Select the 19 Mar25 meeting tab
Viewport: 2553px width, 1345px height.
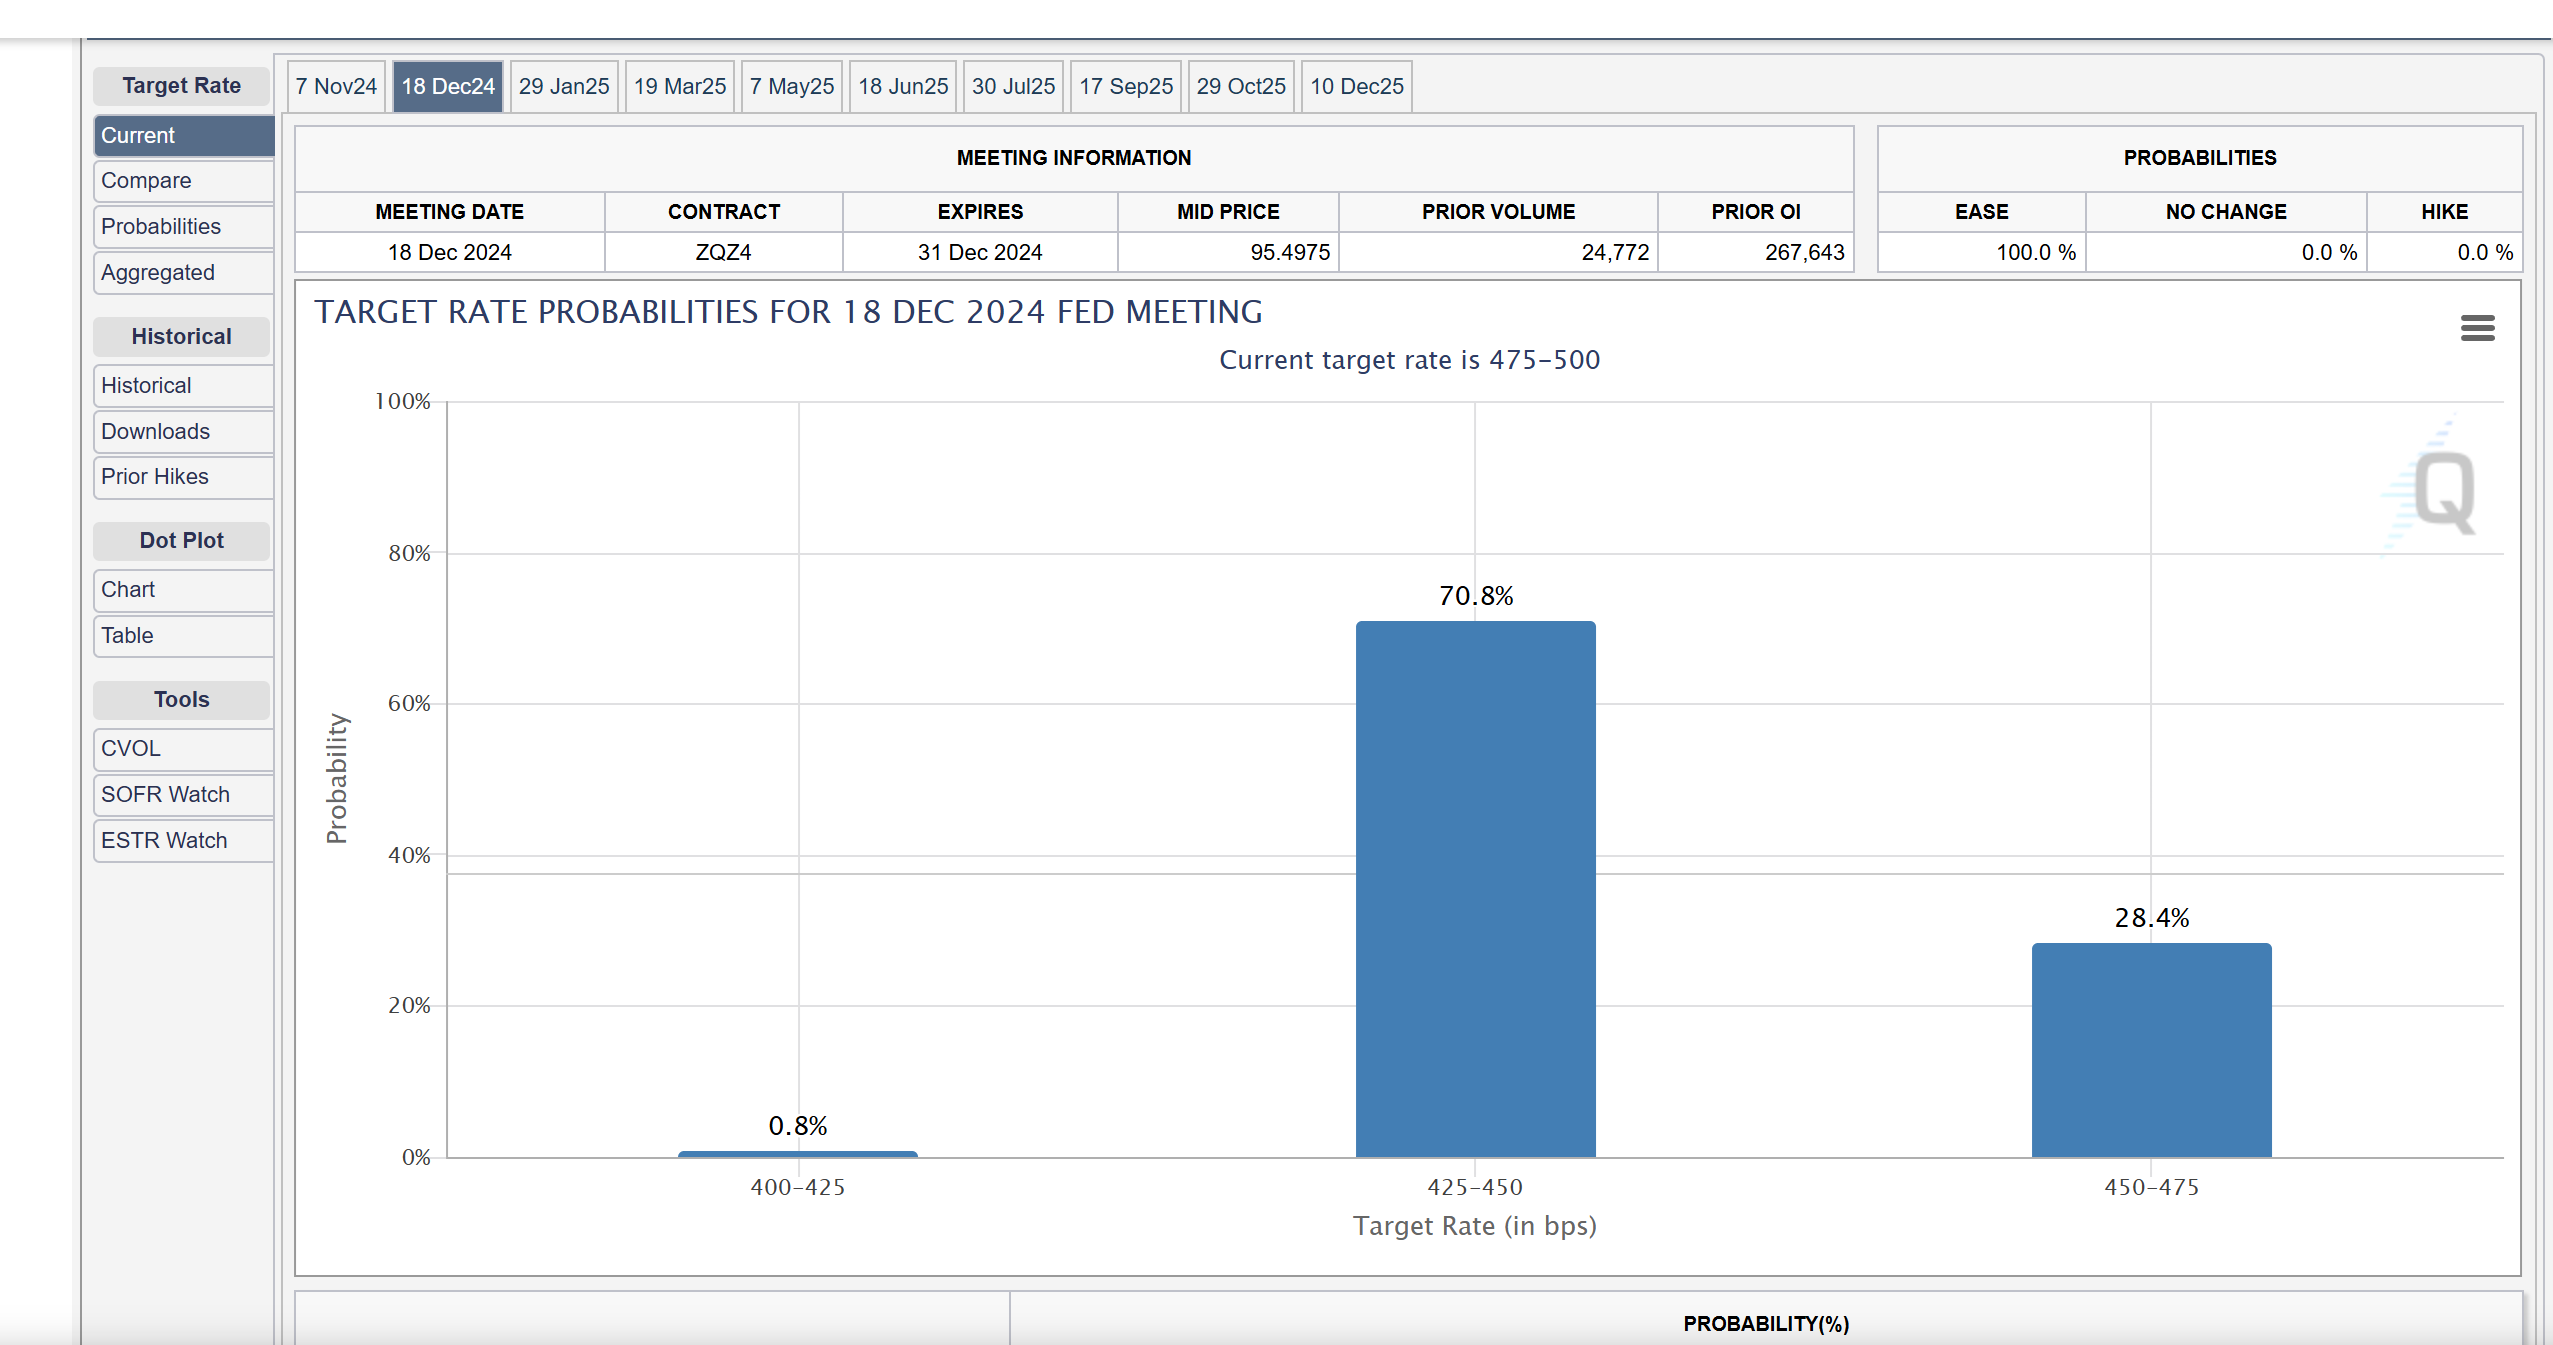pyautogui.click(x=675, y=86)
